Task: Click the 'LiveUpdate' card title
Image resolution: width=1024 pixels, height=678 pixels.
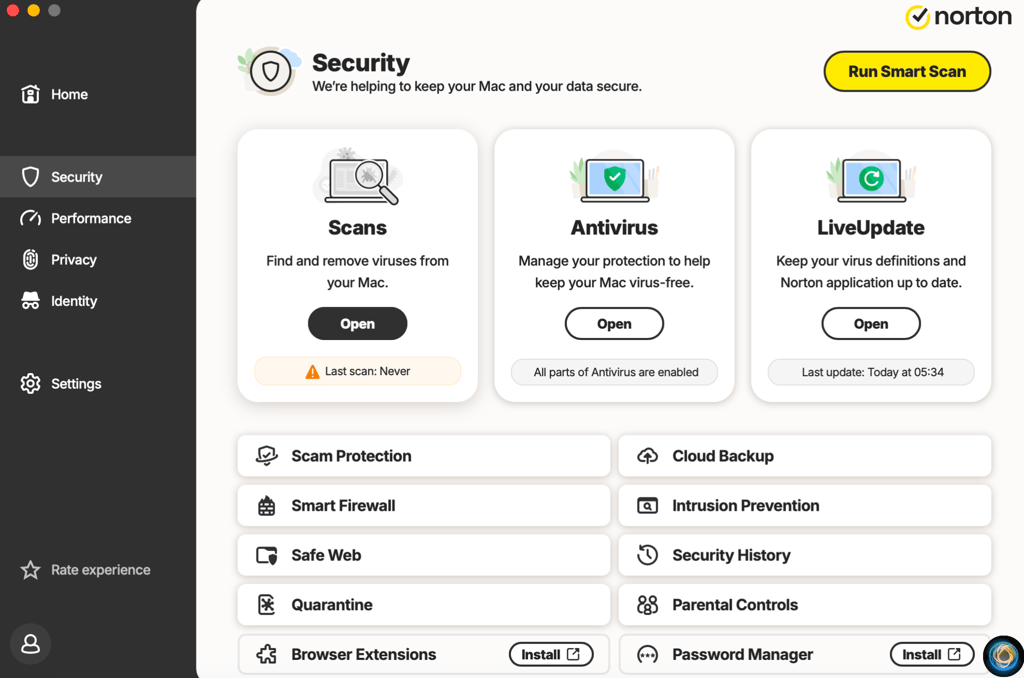Action: [x=871, y=228]
